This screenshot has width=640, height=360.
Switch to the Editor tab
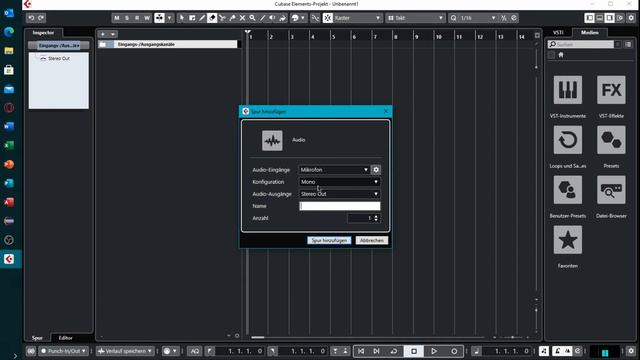point(65,338)
